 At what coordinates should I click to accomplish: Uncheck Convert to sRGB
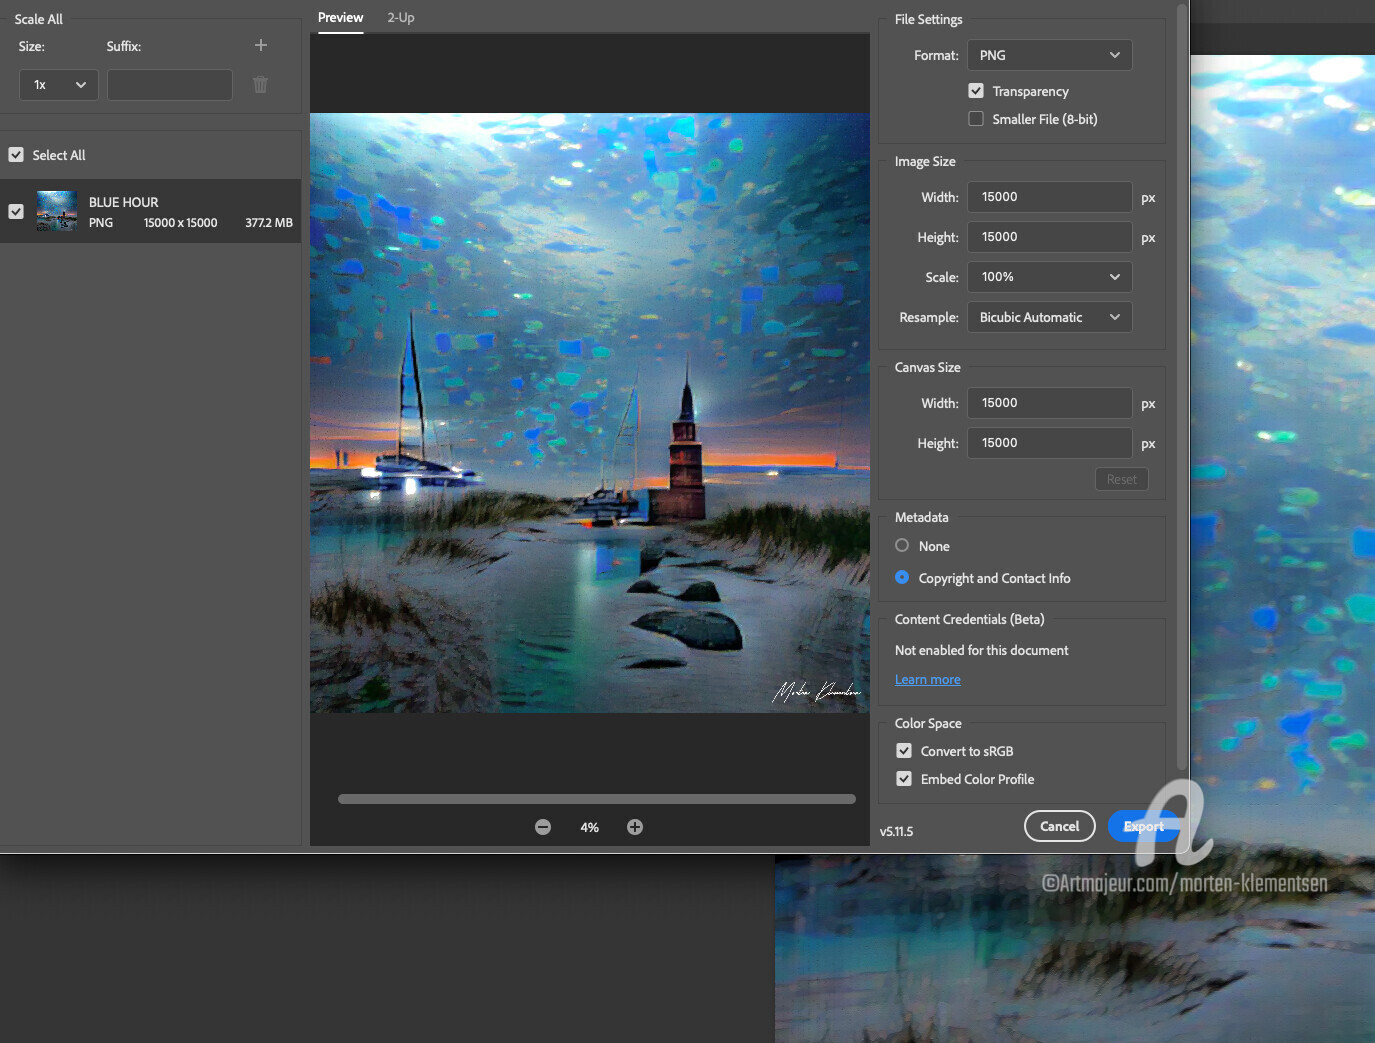pyautogui.click(x=904, y=751)
